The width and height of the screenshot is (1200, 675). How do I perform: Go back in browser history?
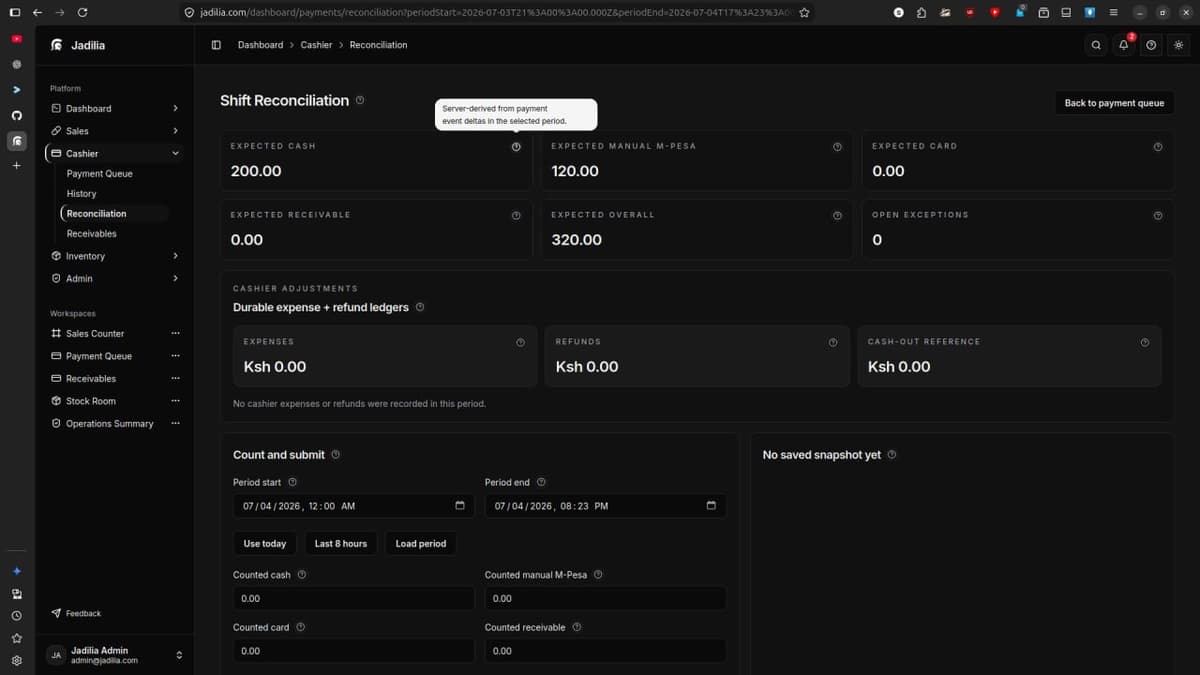click(37, 12)
